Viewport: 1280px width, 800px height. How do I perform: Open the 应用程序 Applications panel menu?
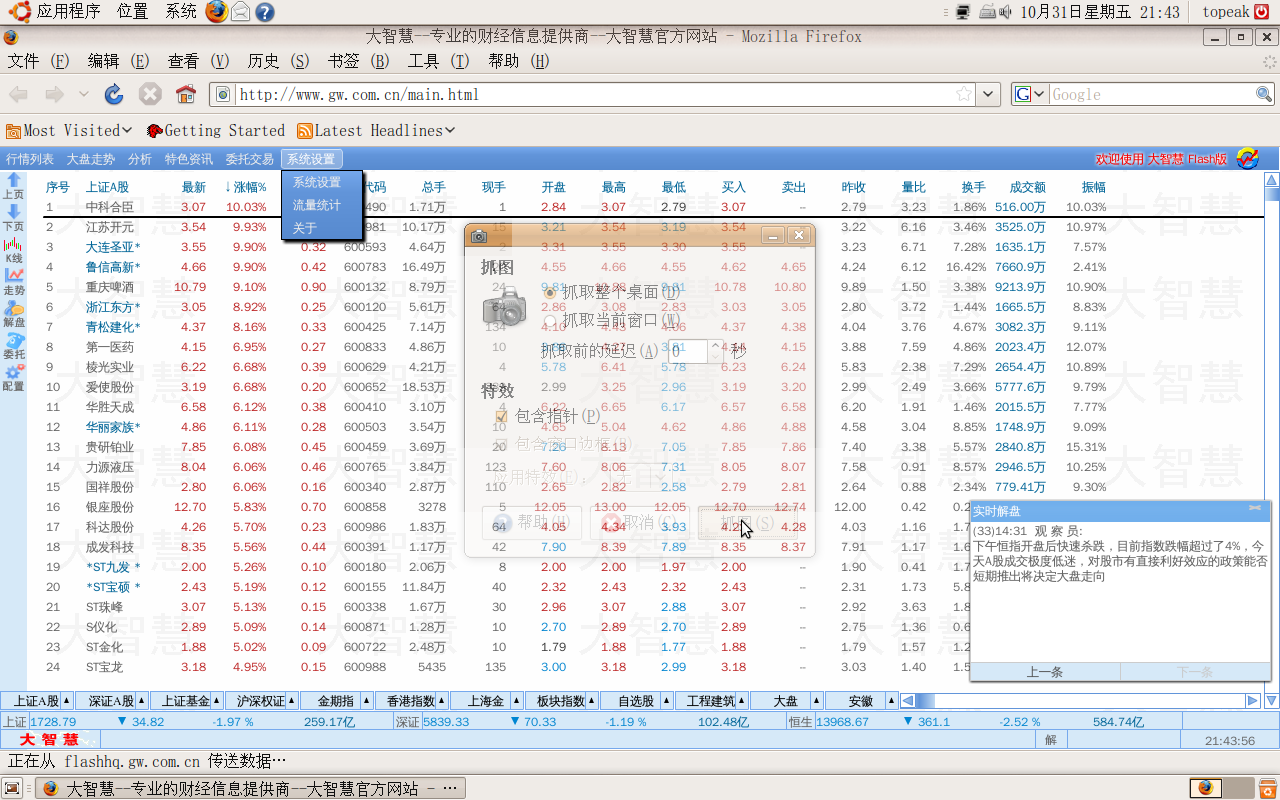(x=57, y=12)
